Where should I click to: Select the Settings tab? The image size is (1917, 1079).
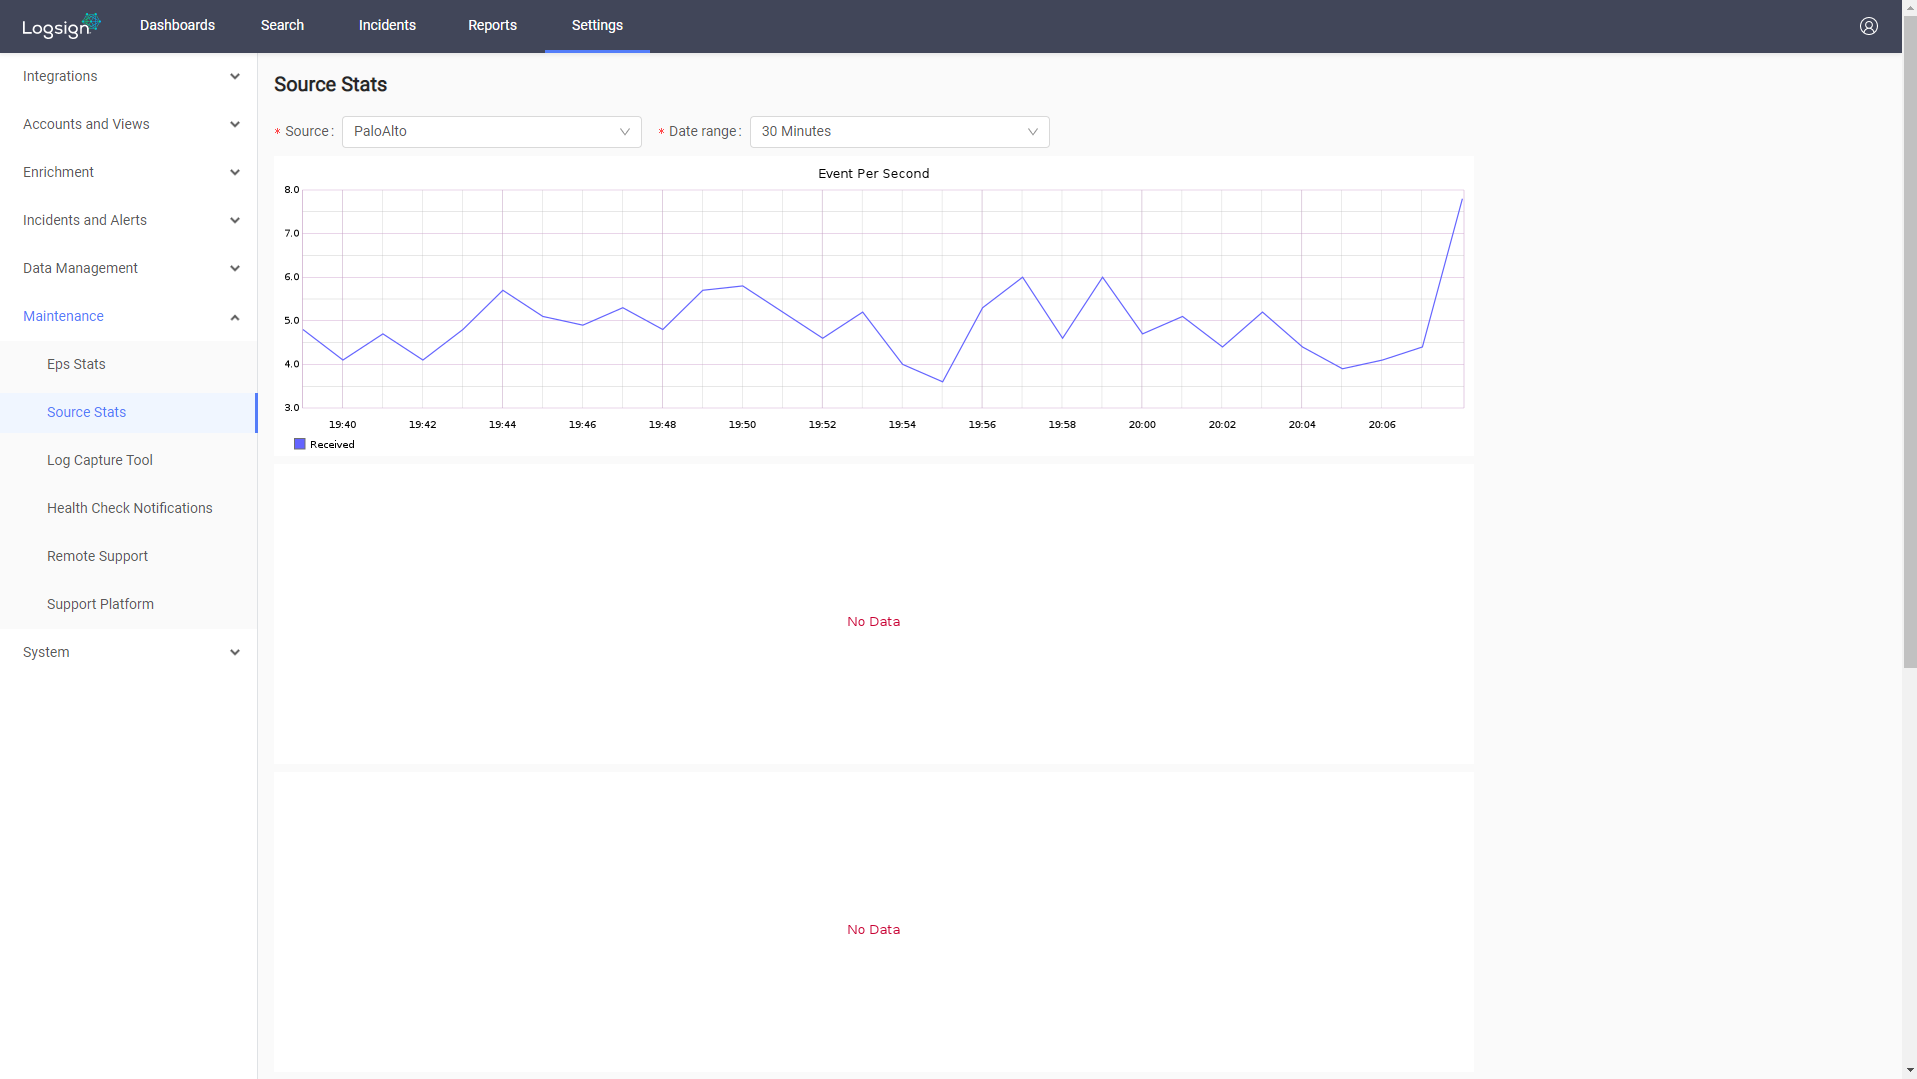(597, 25)
